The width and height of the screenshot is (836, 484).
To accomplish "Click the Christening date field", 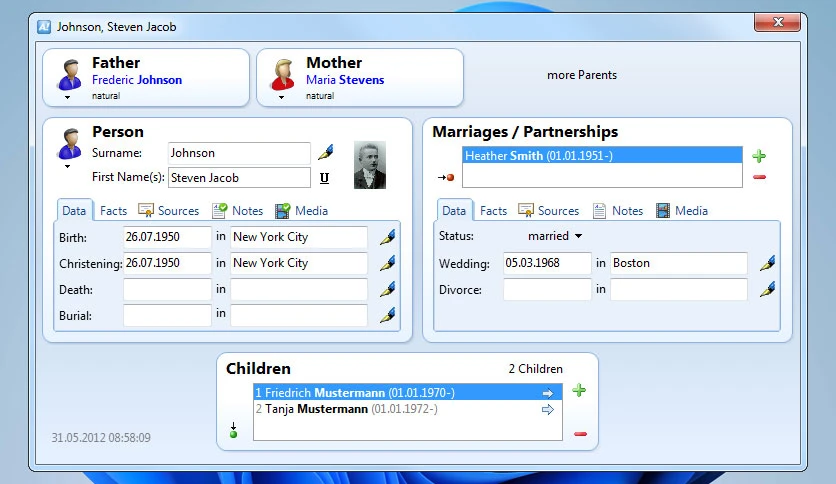I will [x=167, y=263].
